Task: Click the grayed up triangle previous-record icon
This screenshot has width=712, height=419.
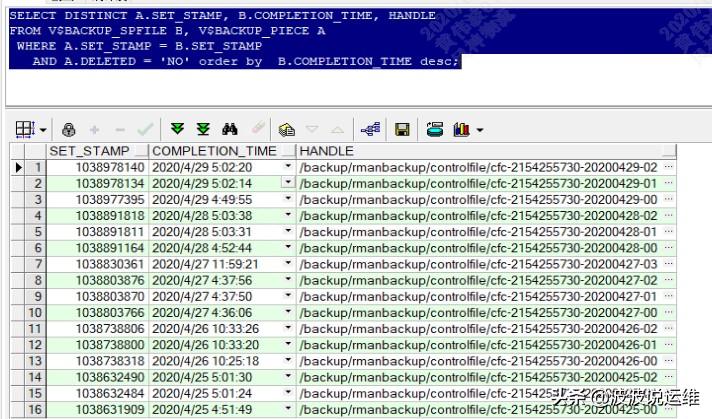Action: [337, 130]
